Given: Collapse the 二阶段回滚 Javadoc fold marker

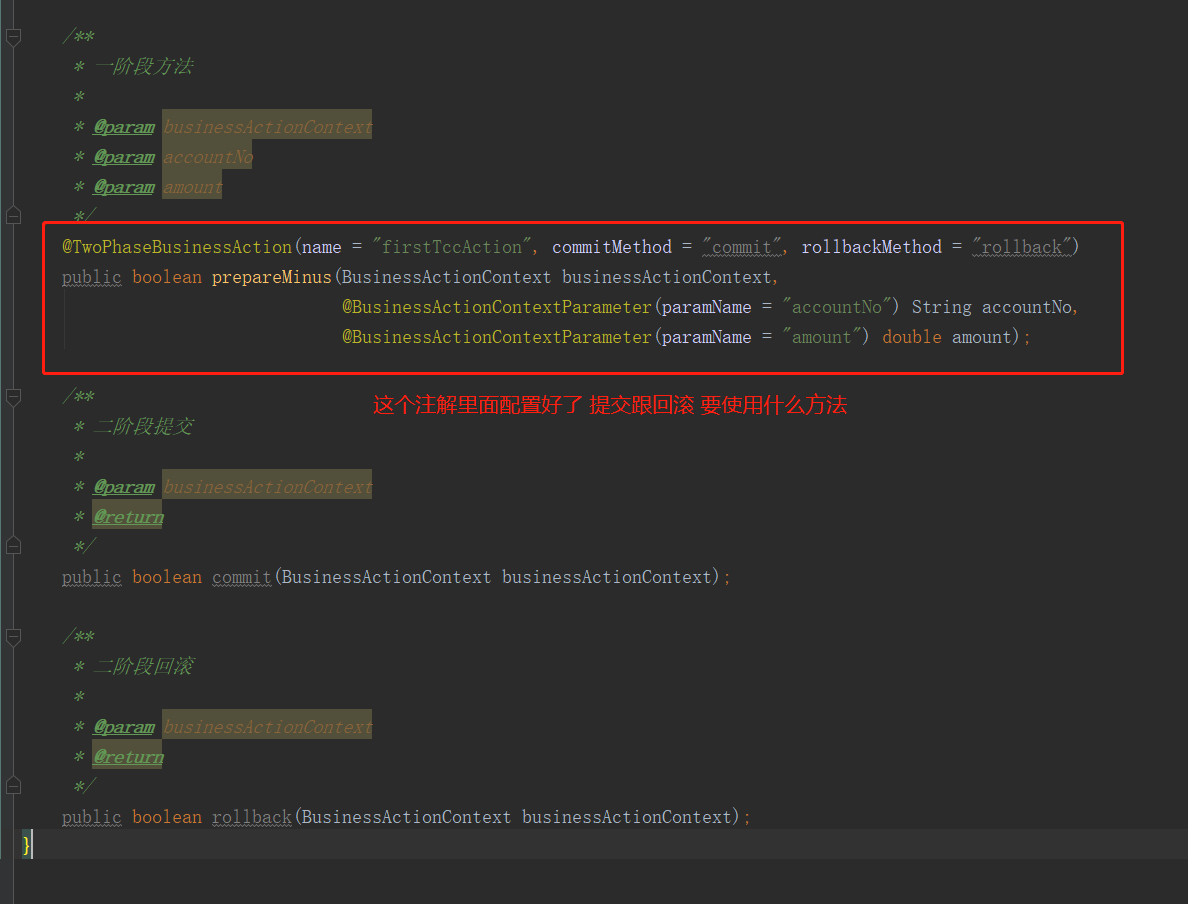Looking at the screenshot, I should click(x=14, y=636).
